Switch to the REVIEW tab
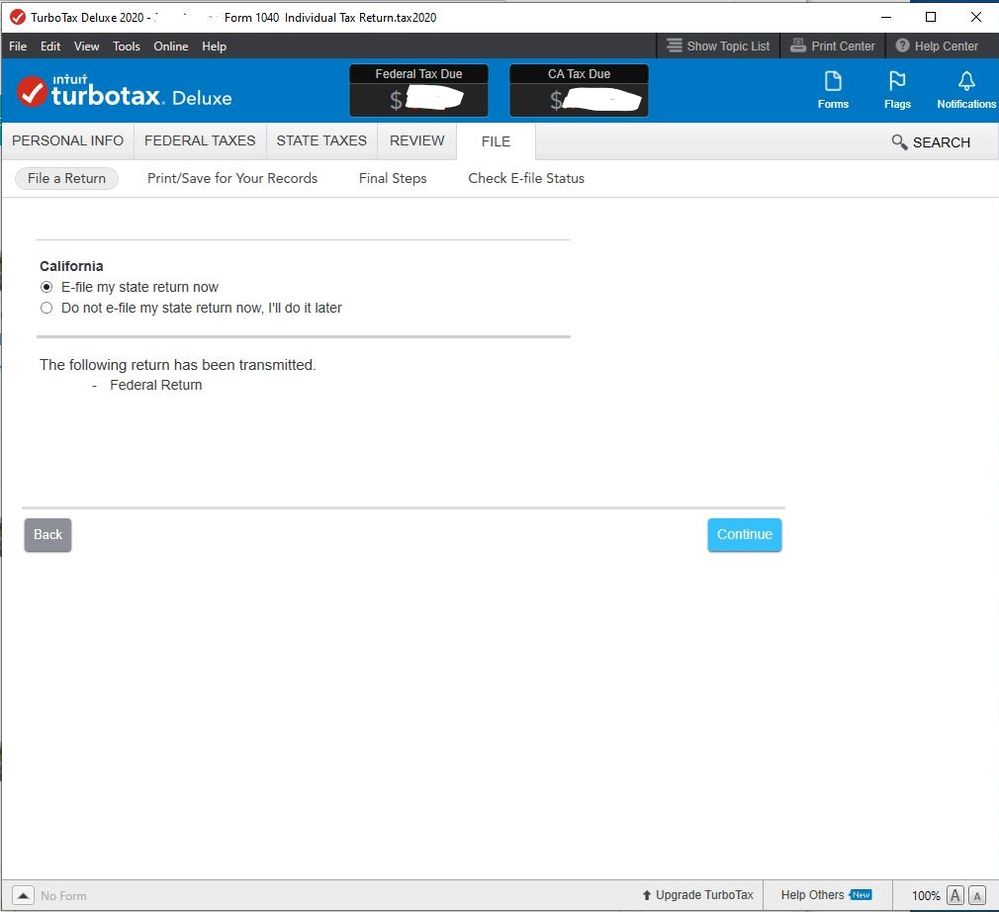This screenshot has height=912, width=999. point(417,141)
